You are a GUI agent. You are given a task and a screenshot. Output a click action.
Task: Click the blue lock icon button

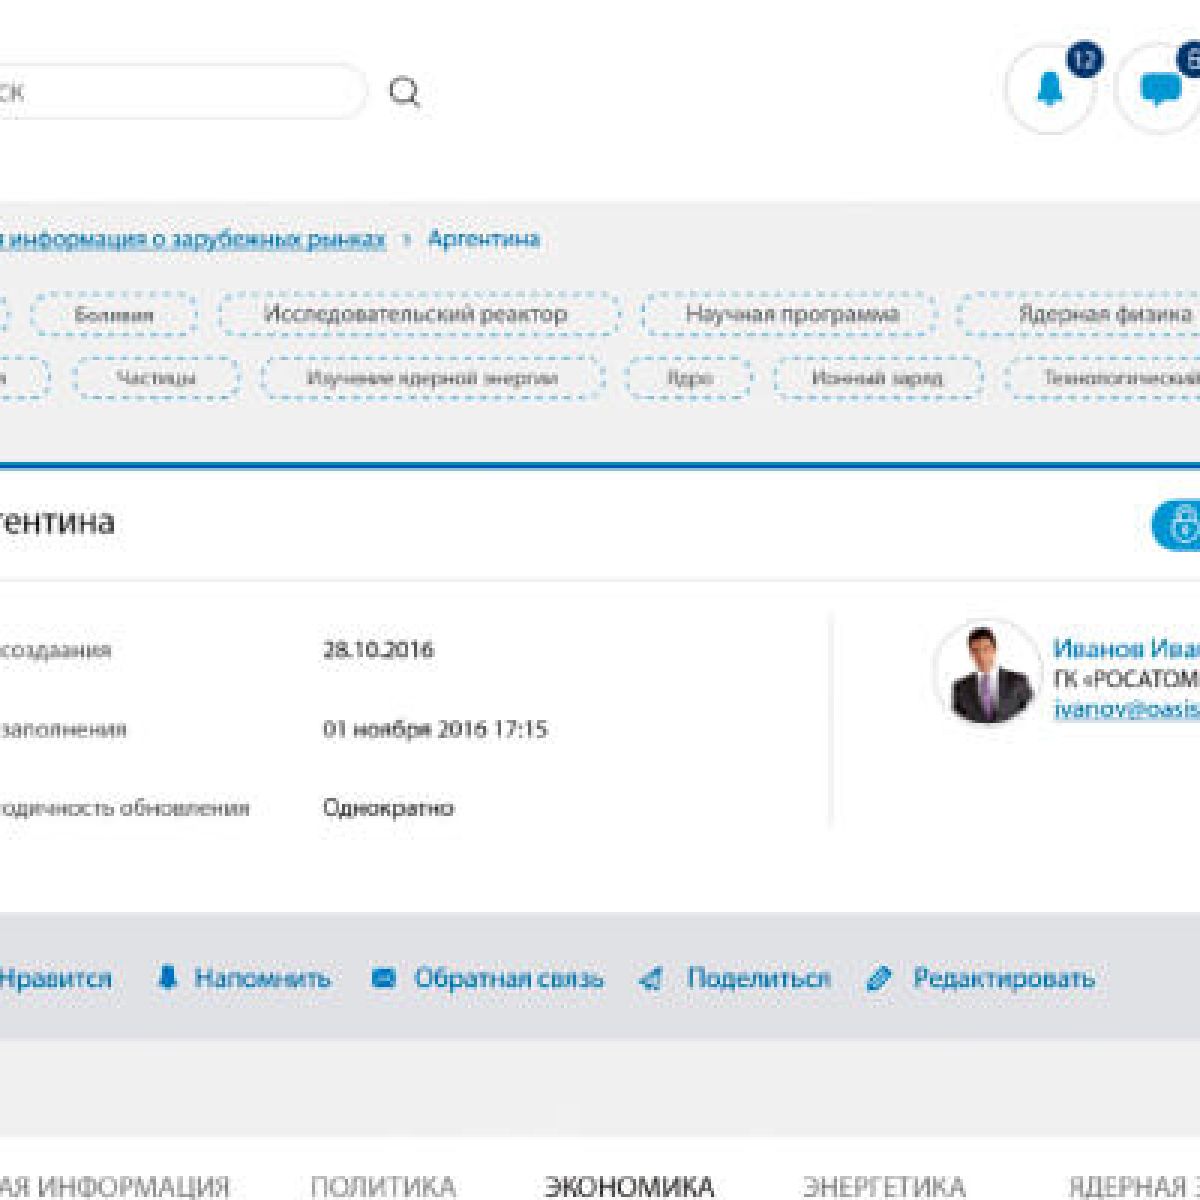[x=1177, y=525]
